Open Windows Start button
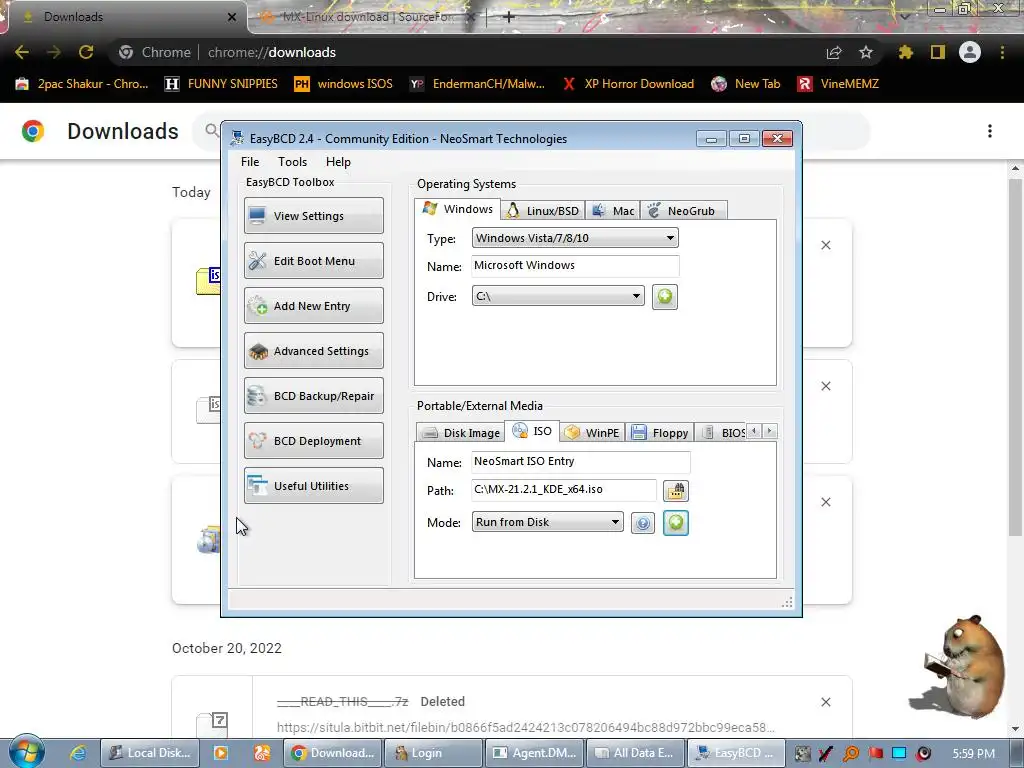 [x=26, y=752]
